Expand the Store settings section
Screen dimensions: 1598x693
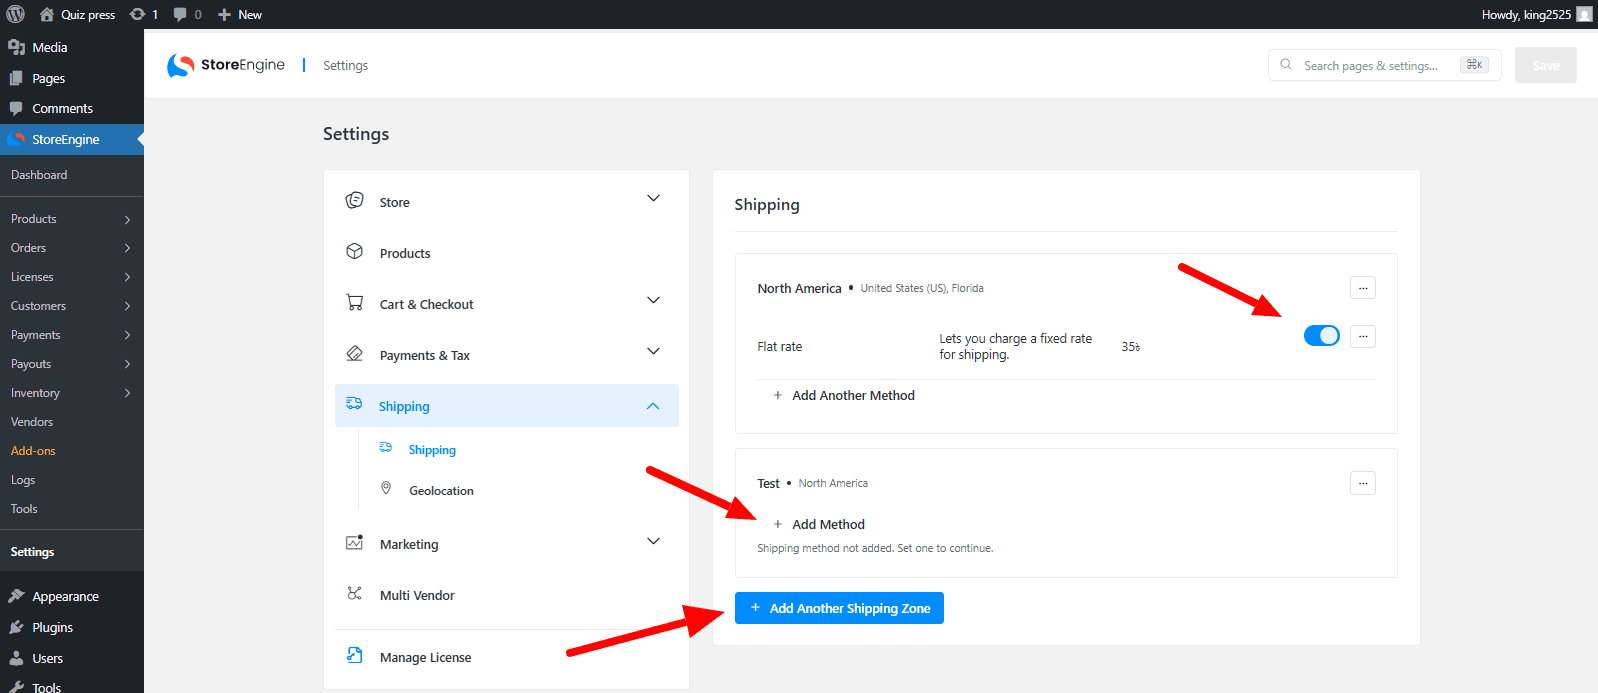(653, 199)
